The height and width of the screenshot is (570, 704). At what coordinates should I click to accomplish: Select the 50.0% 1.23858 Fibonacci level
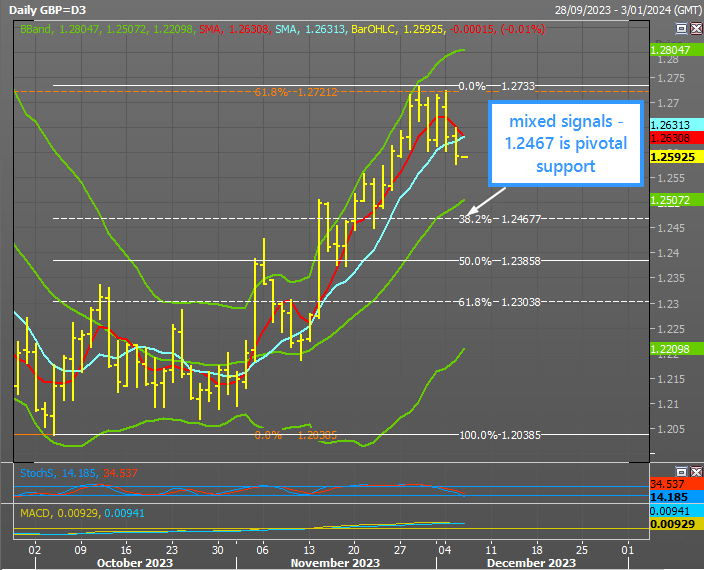click(x=498, y=260)
